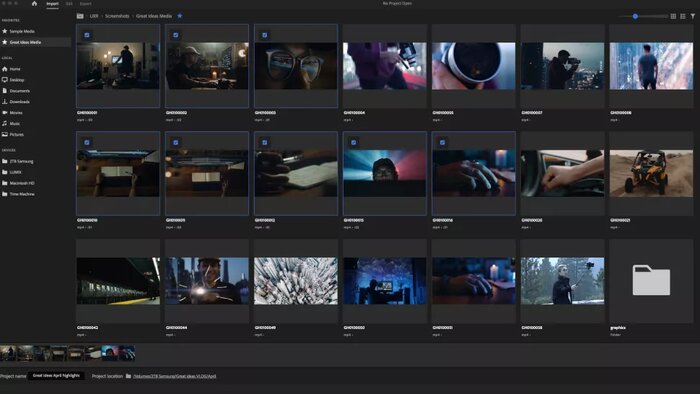Deselect the projector-light clip GH0100015 checkbox
This screenshot has width=700, height=394.
pos(354,142)
